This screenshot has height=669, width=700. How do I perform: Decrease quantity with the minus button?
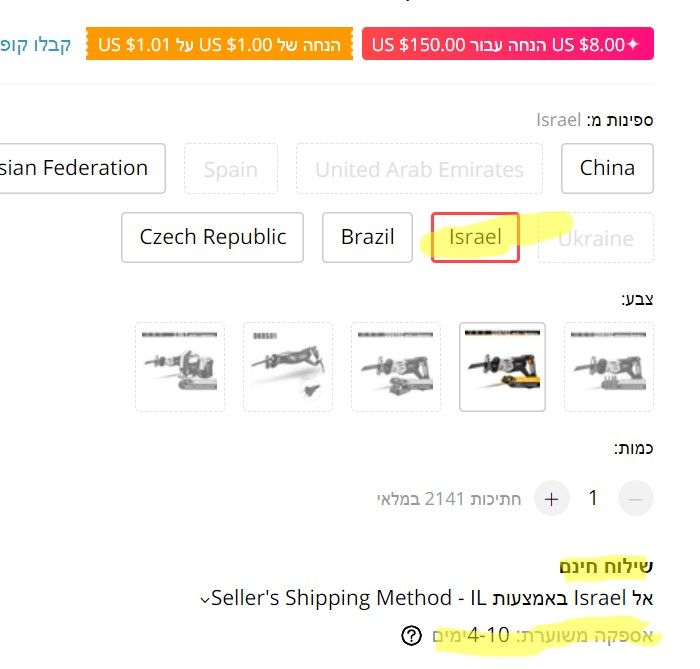tap(636, 498)
